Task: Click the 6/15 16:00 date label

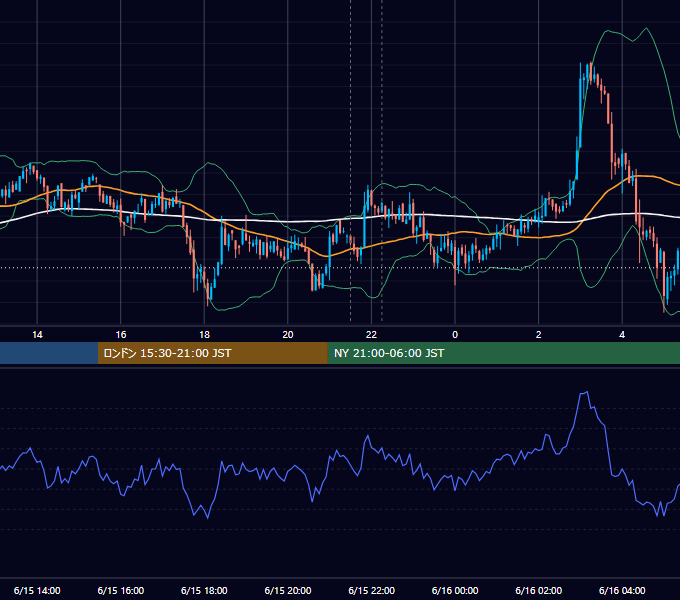Action: (x=121, y=590)
